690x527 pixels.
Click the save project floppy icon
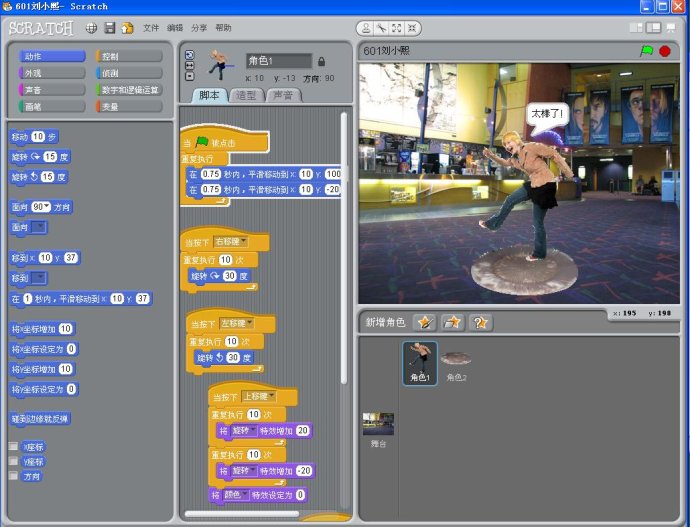click(x=110, y=28)
